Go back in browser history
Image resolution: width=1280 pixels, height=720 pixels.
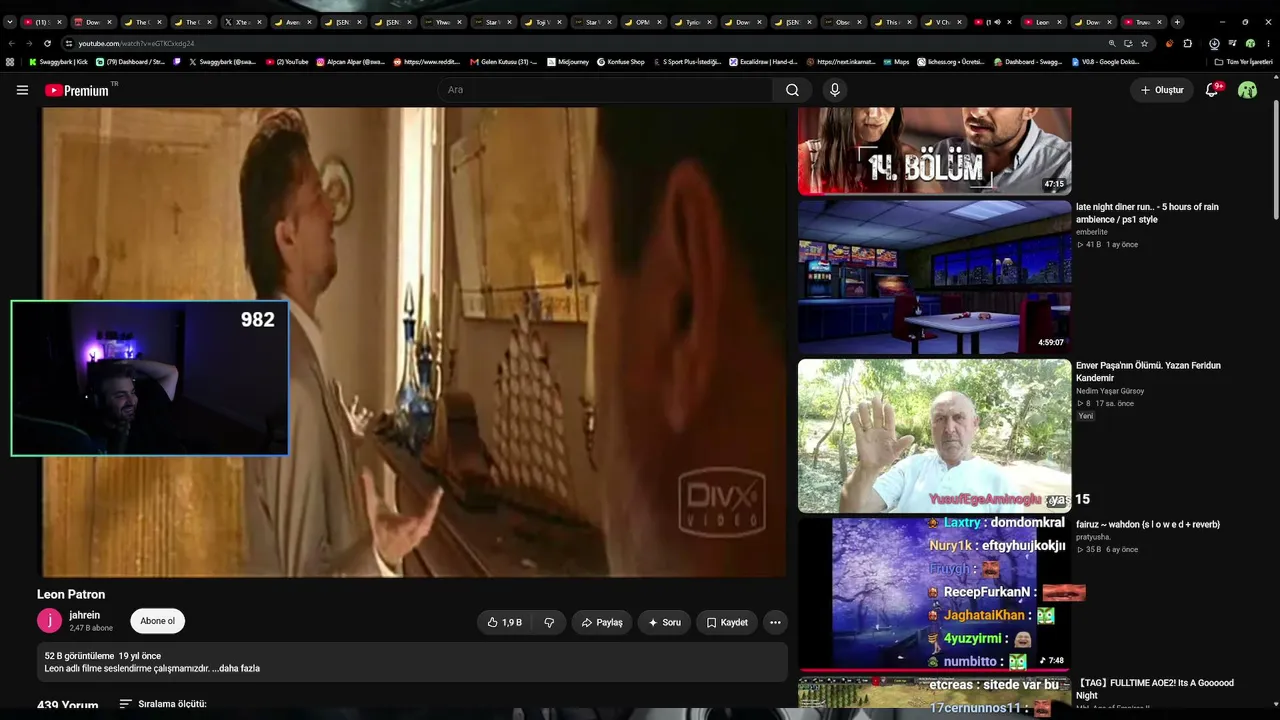(11, 43)
